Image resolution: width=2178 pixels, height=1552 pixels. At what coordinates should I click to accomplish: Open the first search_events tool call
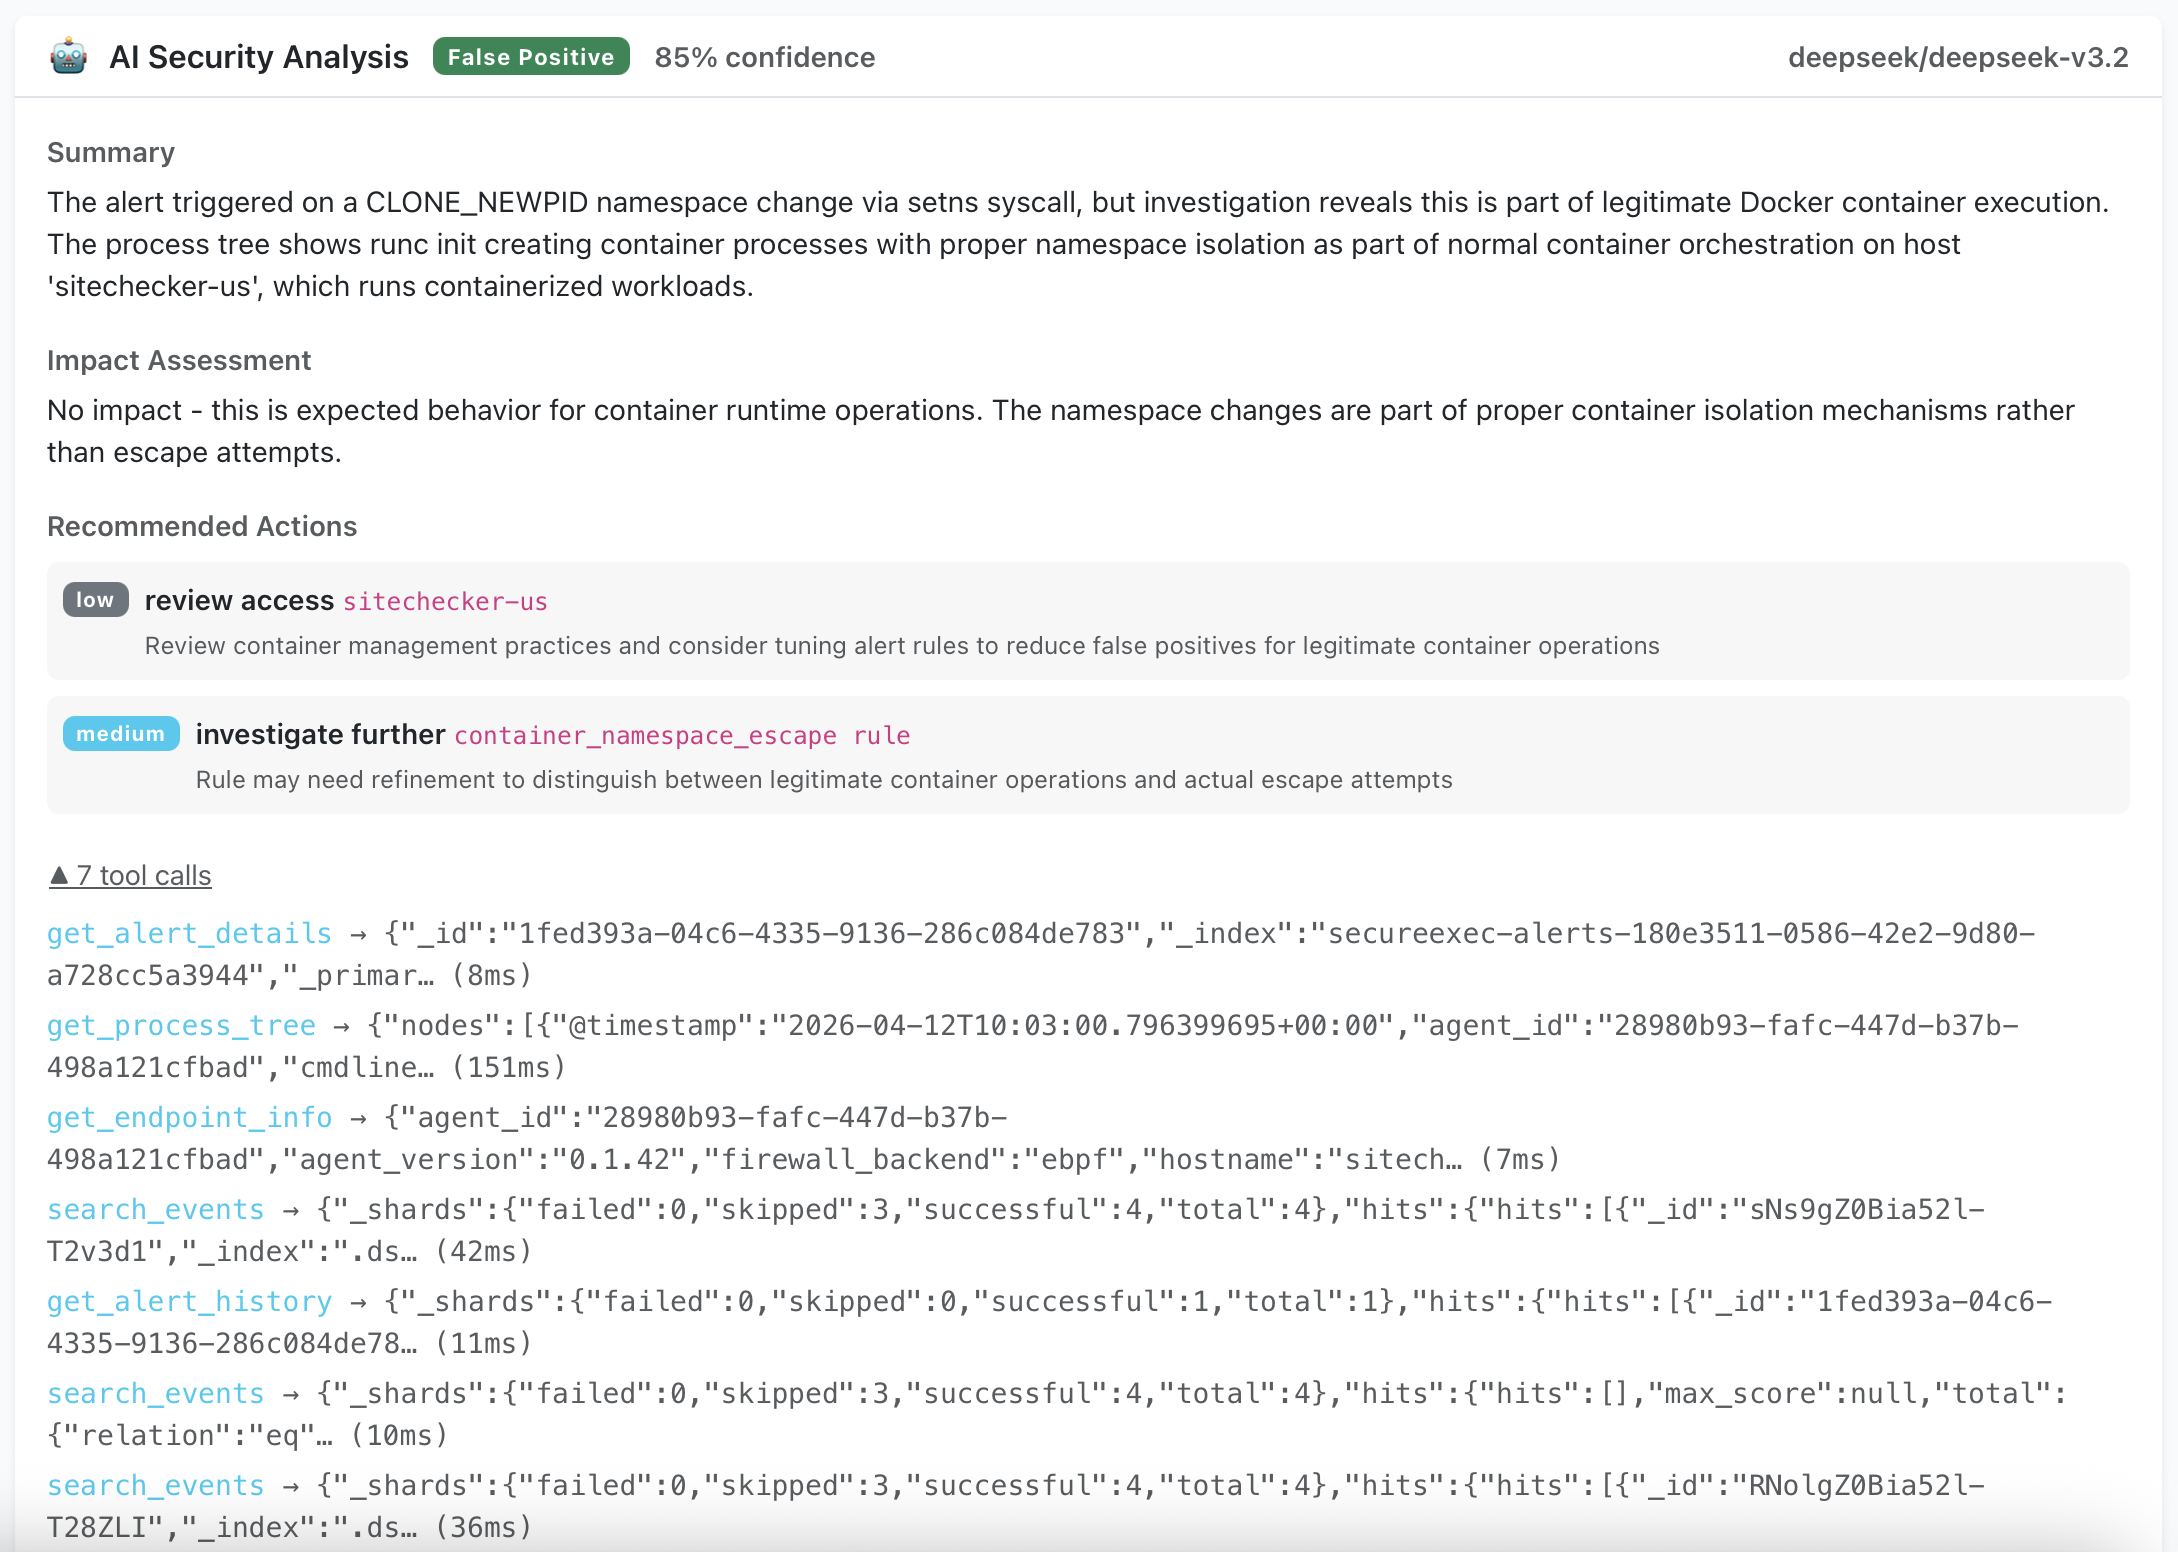click(155, 1209)
